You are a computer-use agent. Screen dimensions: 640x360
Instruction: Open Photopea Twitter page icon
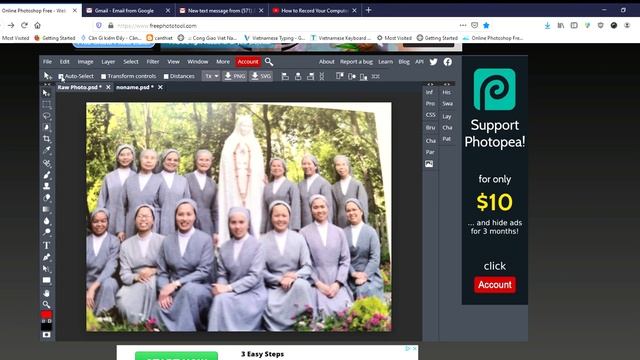coord(433,62)
